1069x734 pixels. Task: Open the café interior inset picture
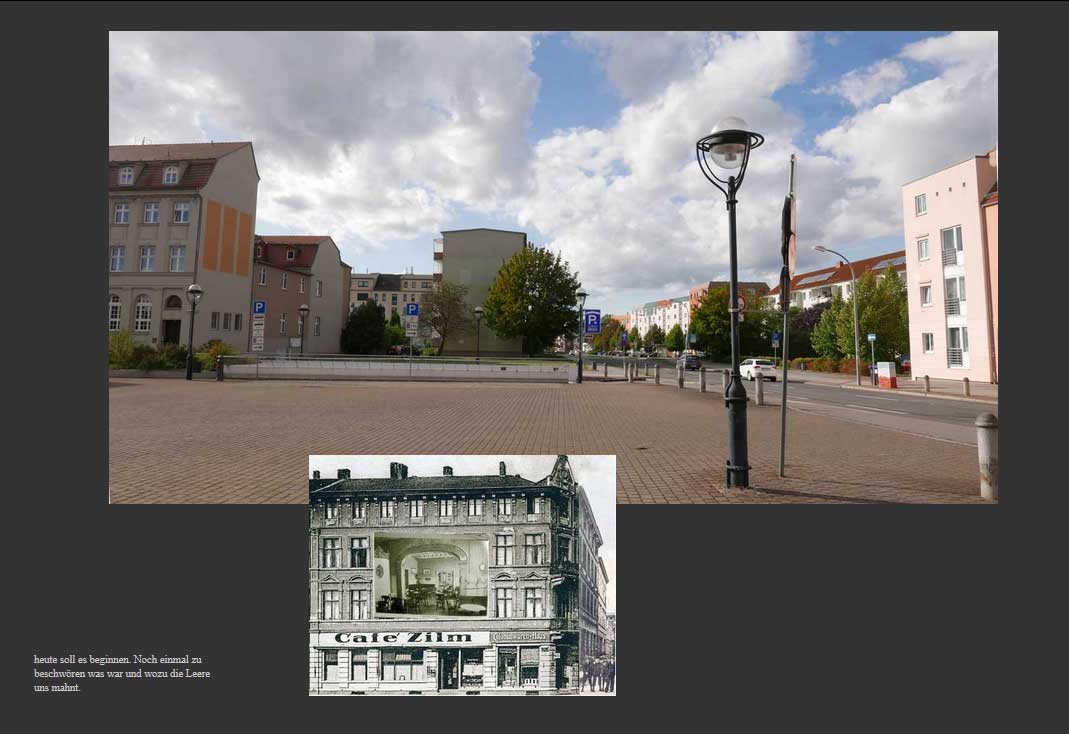431,575
